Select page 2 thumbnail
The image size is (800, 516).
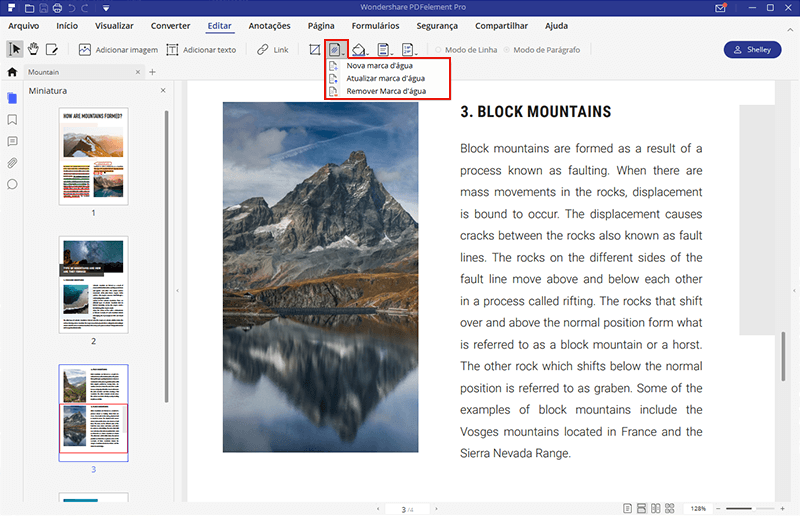[93, 284]
